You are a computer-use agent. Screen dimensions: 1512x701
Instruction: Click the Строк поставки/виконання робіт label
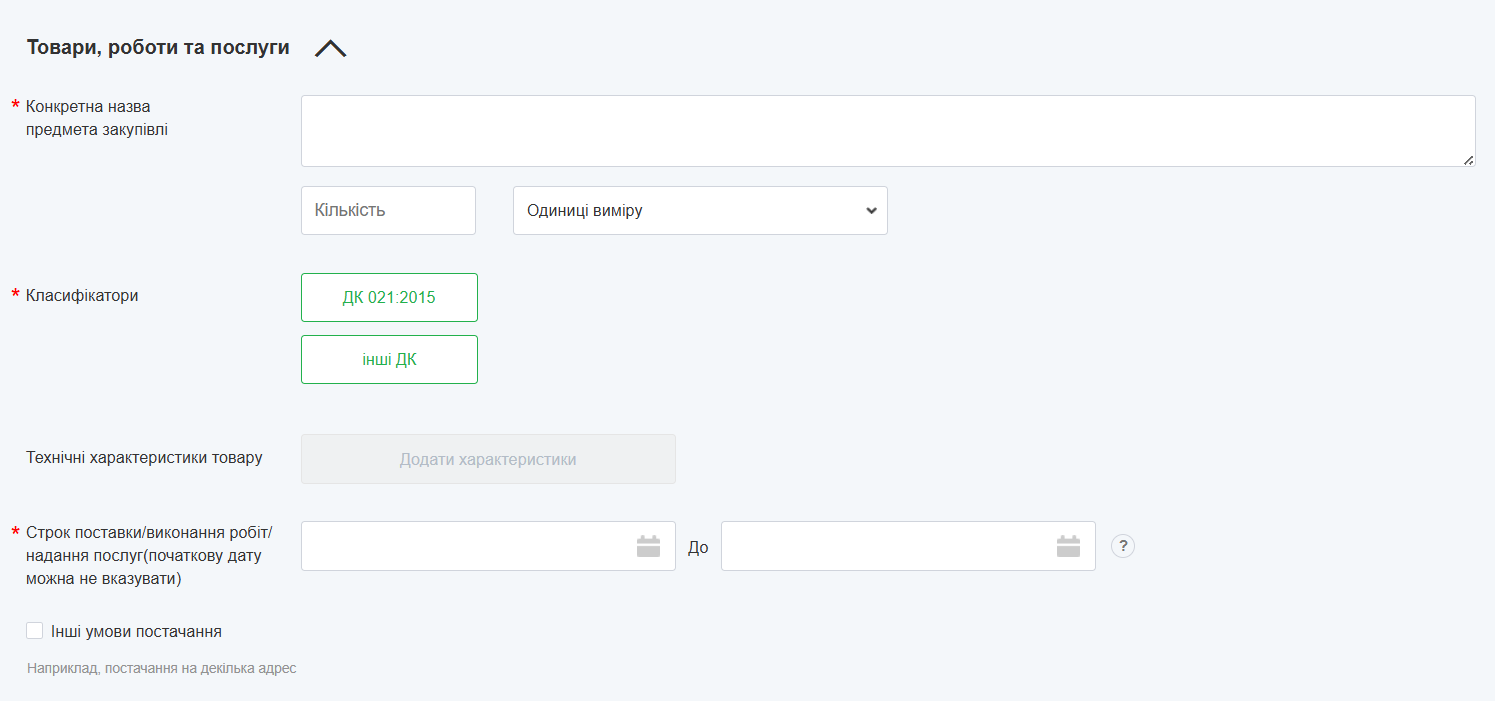point(149,531)
